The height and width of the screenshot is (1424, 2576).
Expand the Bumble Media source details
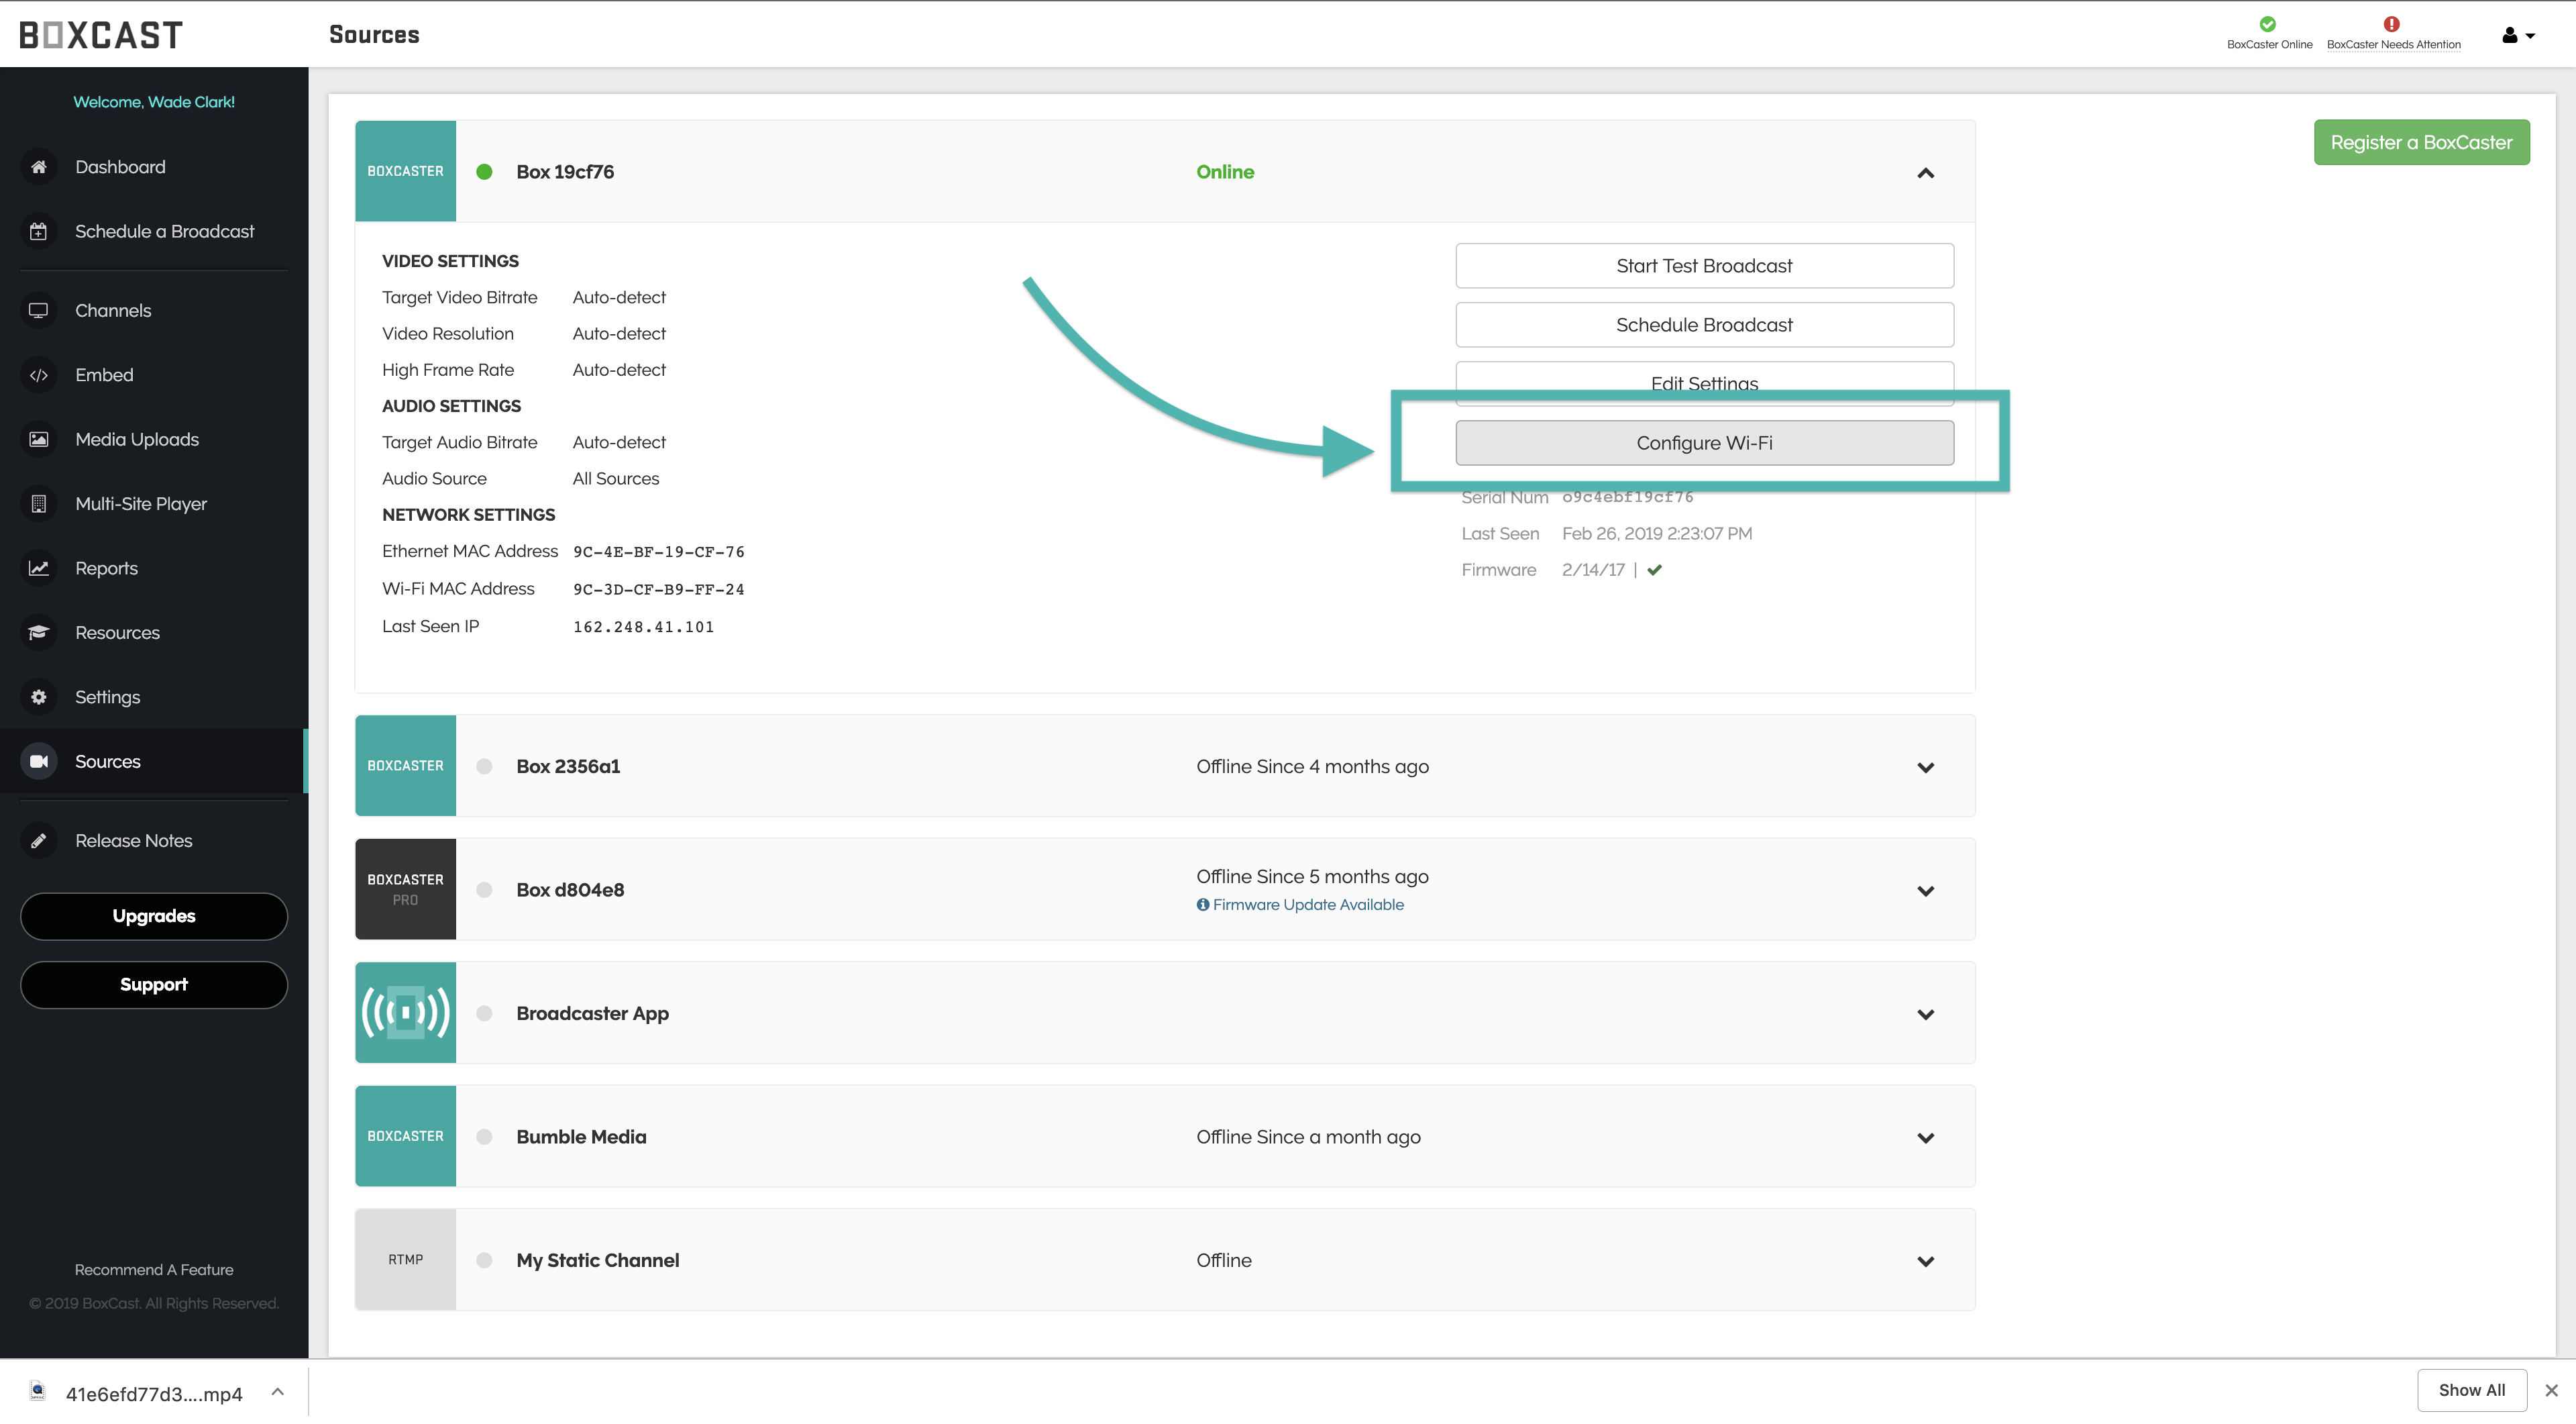tap(1925, 1137)
